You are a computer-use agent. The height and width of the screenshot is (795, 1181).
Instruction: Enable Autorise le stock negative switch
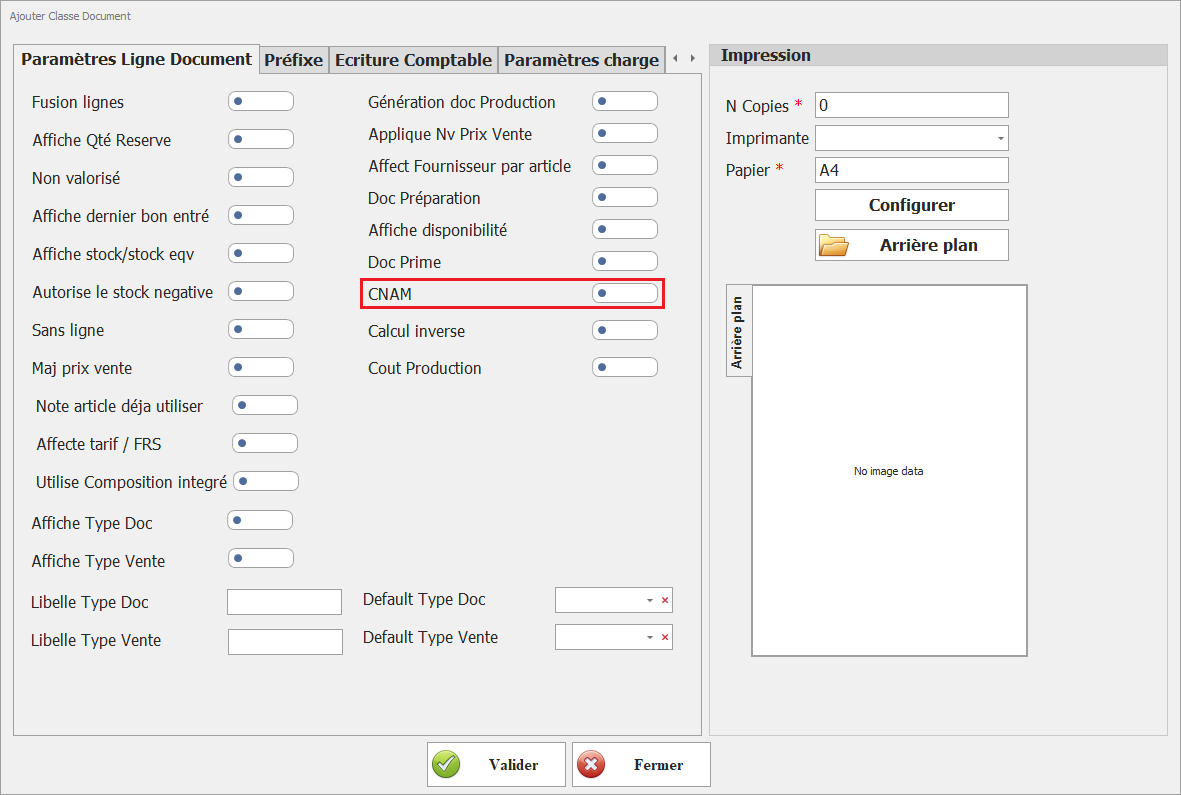(x=261, y=291)
